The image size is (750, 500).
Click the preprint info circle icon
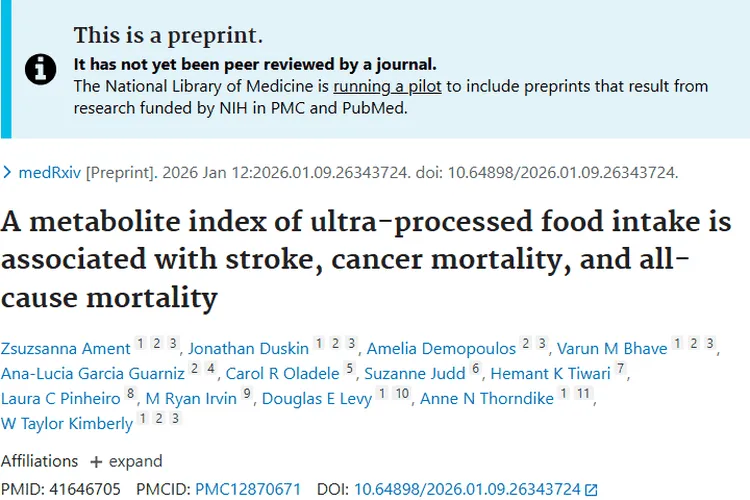[x=40, y=68]
